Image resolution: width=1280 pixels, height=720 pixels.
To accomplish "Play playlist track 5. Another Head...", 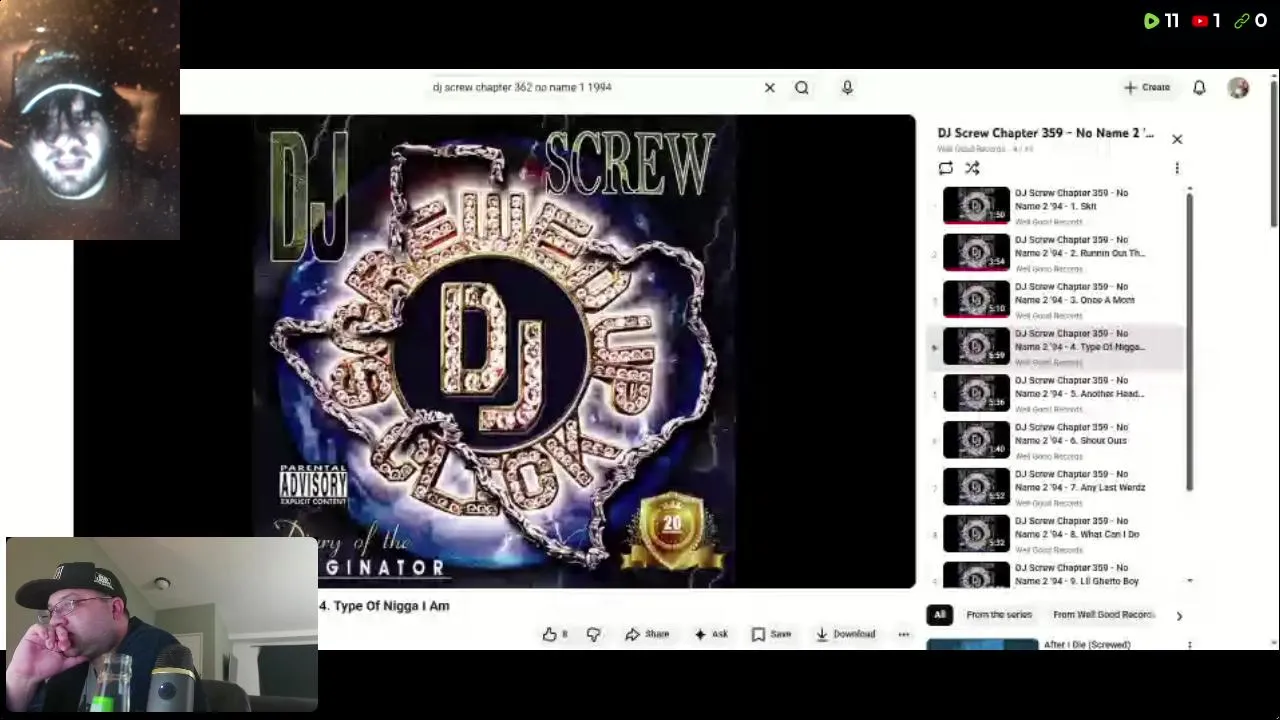I will [1057, 394].
